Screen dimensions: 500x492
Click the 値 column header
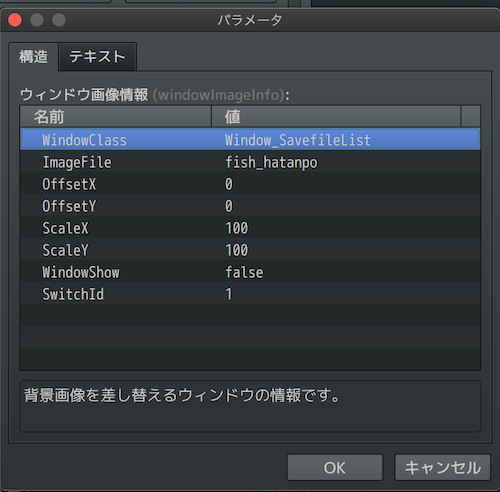[336, 116]
